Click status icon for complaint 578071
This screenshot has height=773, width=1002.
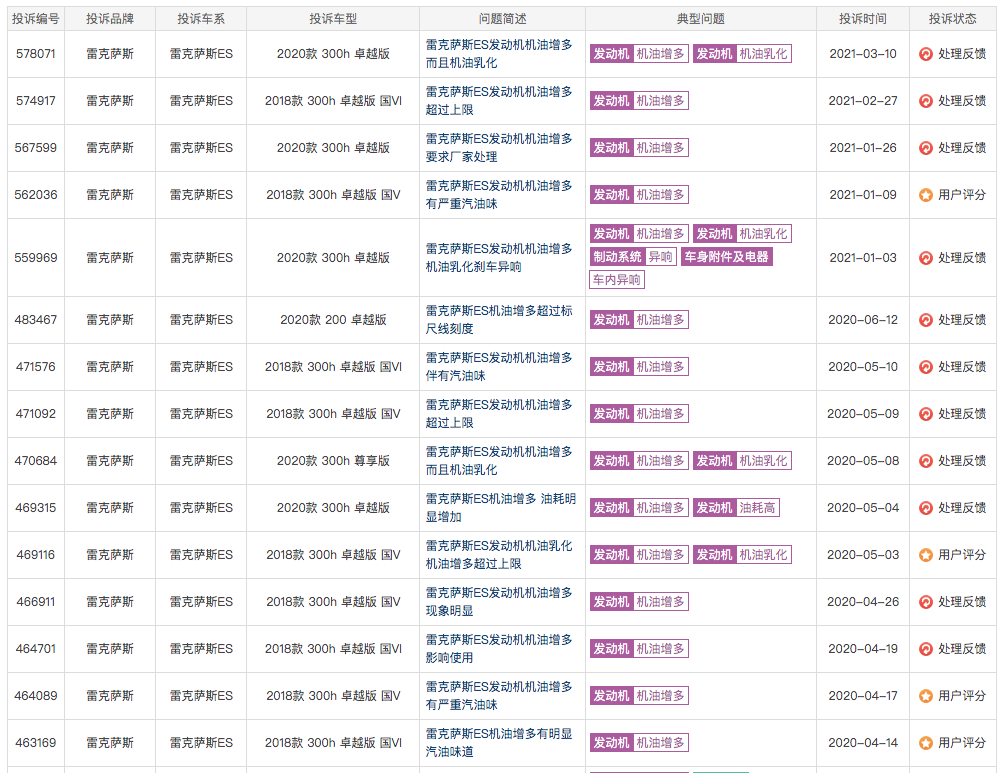coord(925,54)
